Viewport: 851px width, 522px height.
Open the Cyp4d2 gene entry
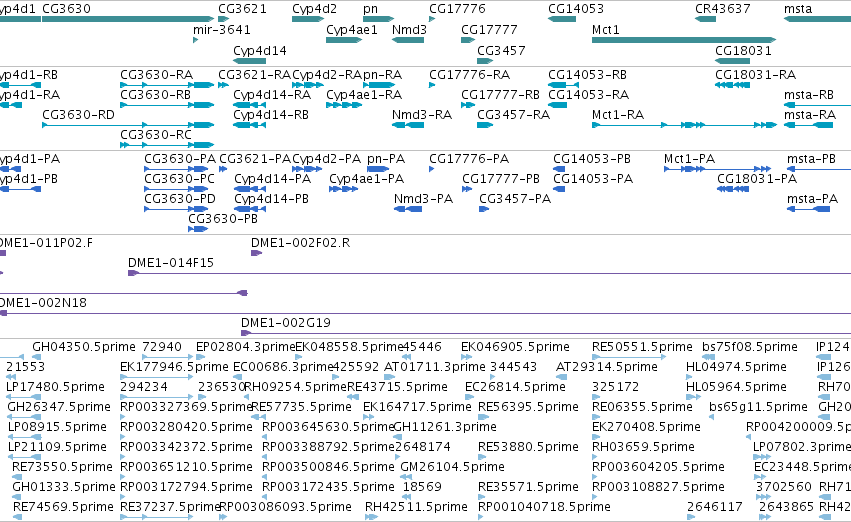click(308, 20)
